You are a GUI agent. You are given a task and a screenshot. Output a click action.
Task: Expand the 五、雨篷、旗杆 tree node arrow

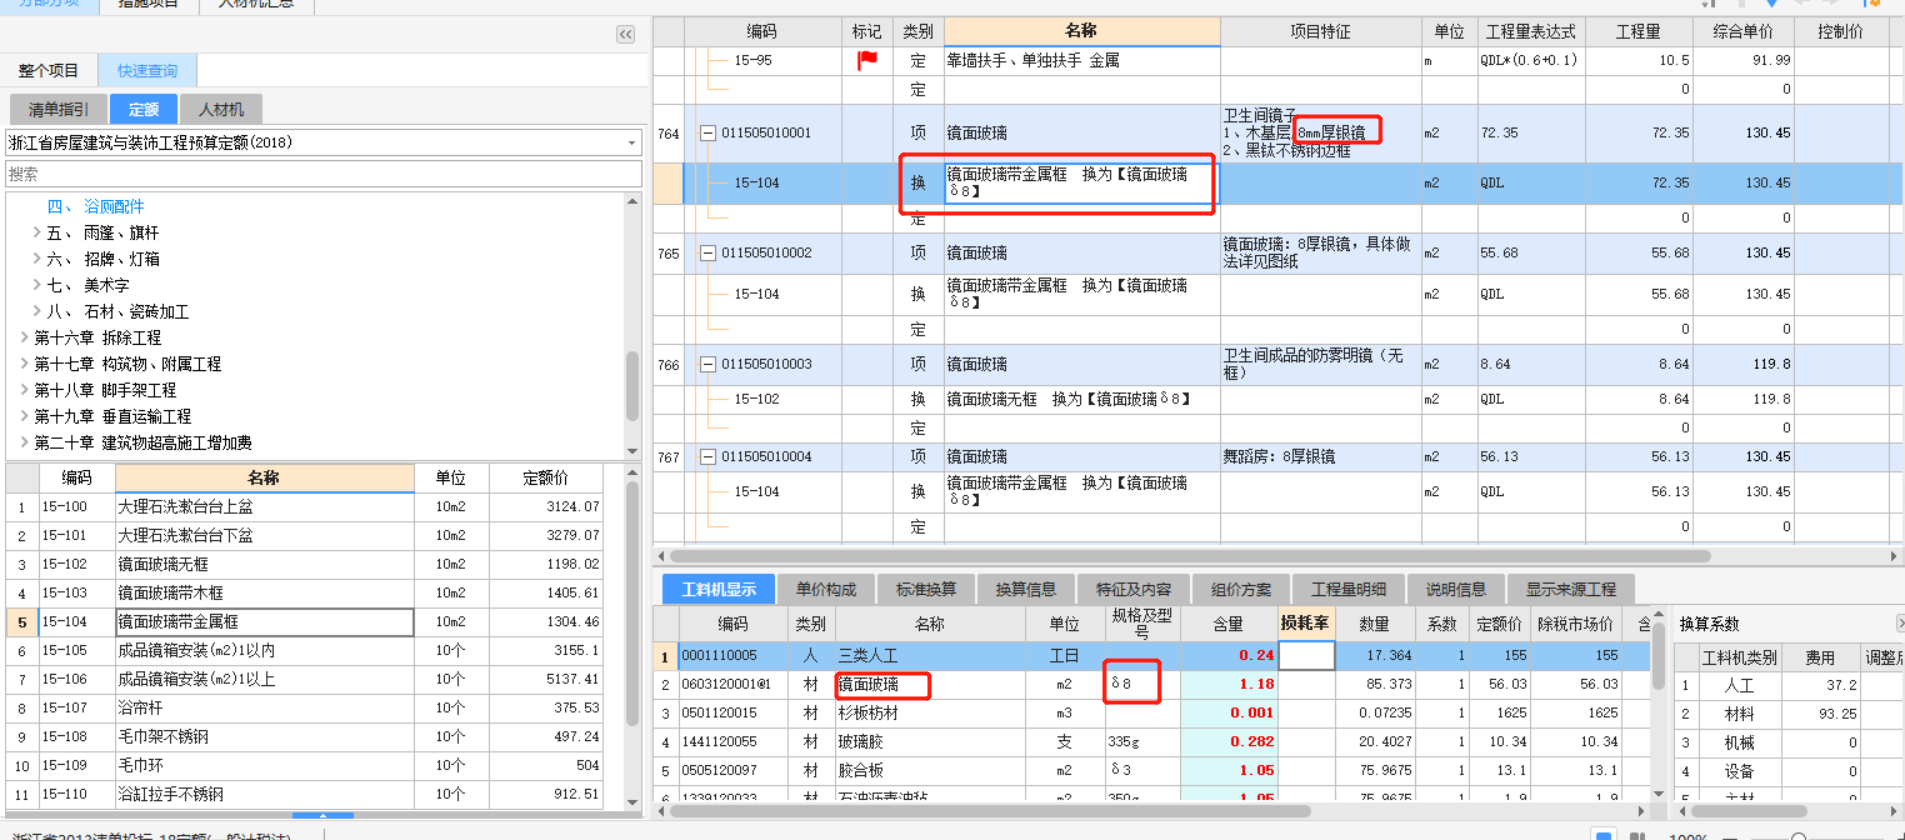pyautogui.click(x=36, y=233)
